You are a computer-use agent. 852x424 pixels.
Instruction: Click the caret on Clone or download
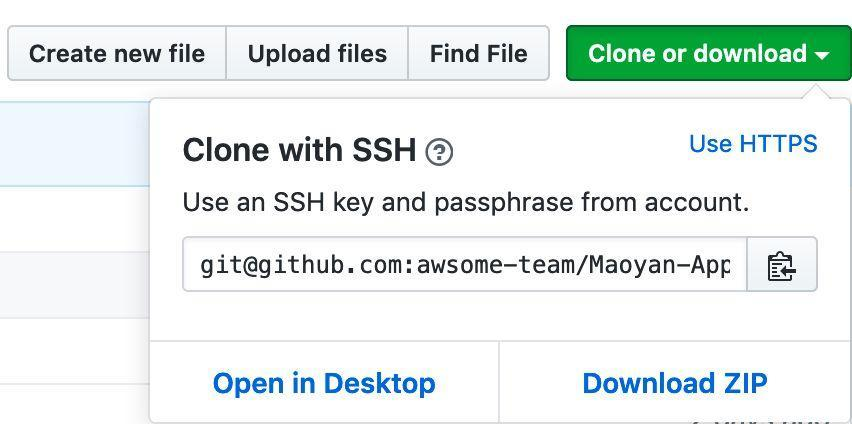[x=822, y=55]
